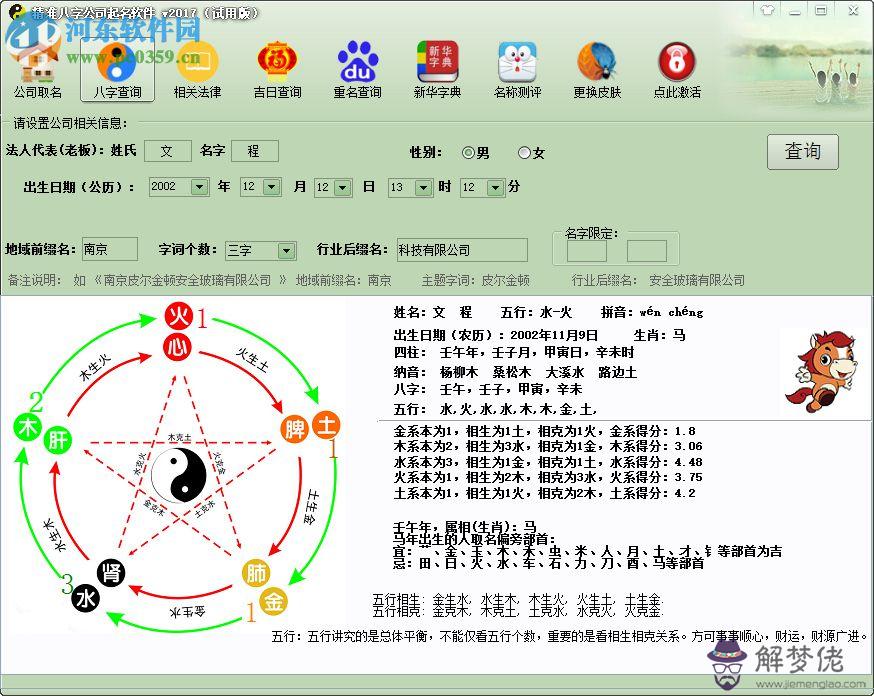Click the 行业后缀名 field with 科技有限公司
This screenshot has height=696, width=874.
pos(461,250)
